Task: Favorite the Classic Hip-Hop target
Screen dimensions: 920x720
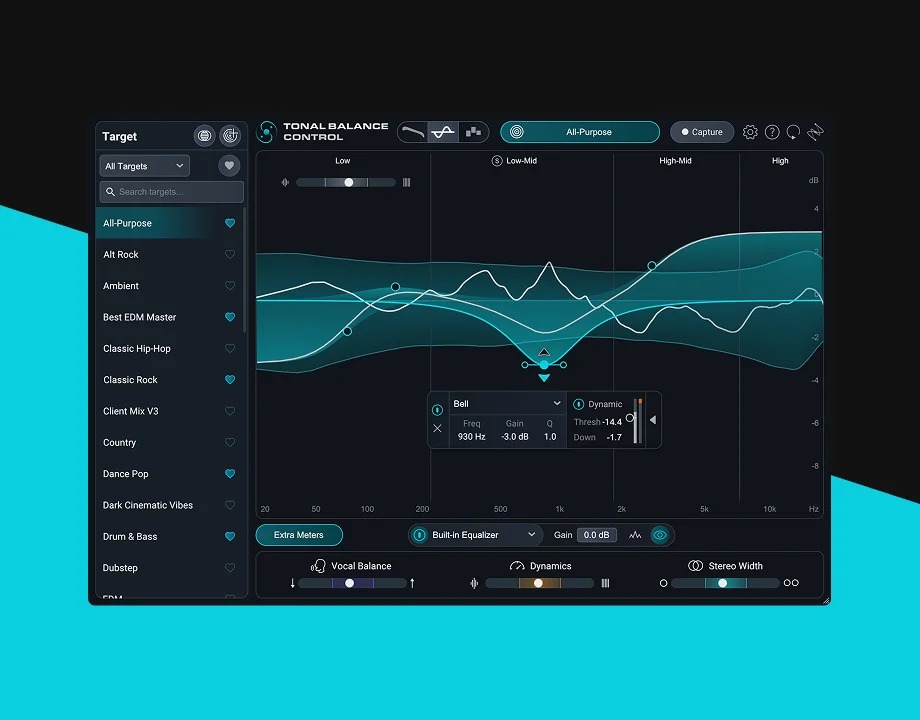Action: click(x=230, y=349)
